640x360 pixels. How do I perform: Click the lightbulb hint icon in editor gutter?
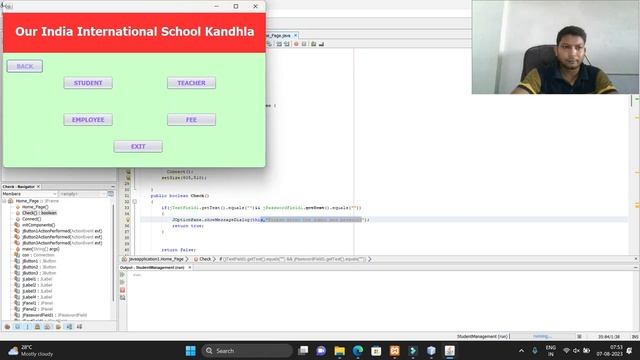pos(128,220)
